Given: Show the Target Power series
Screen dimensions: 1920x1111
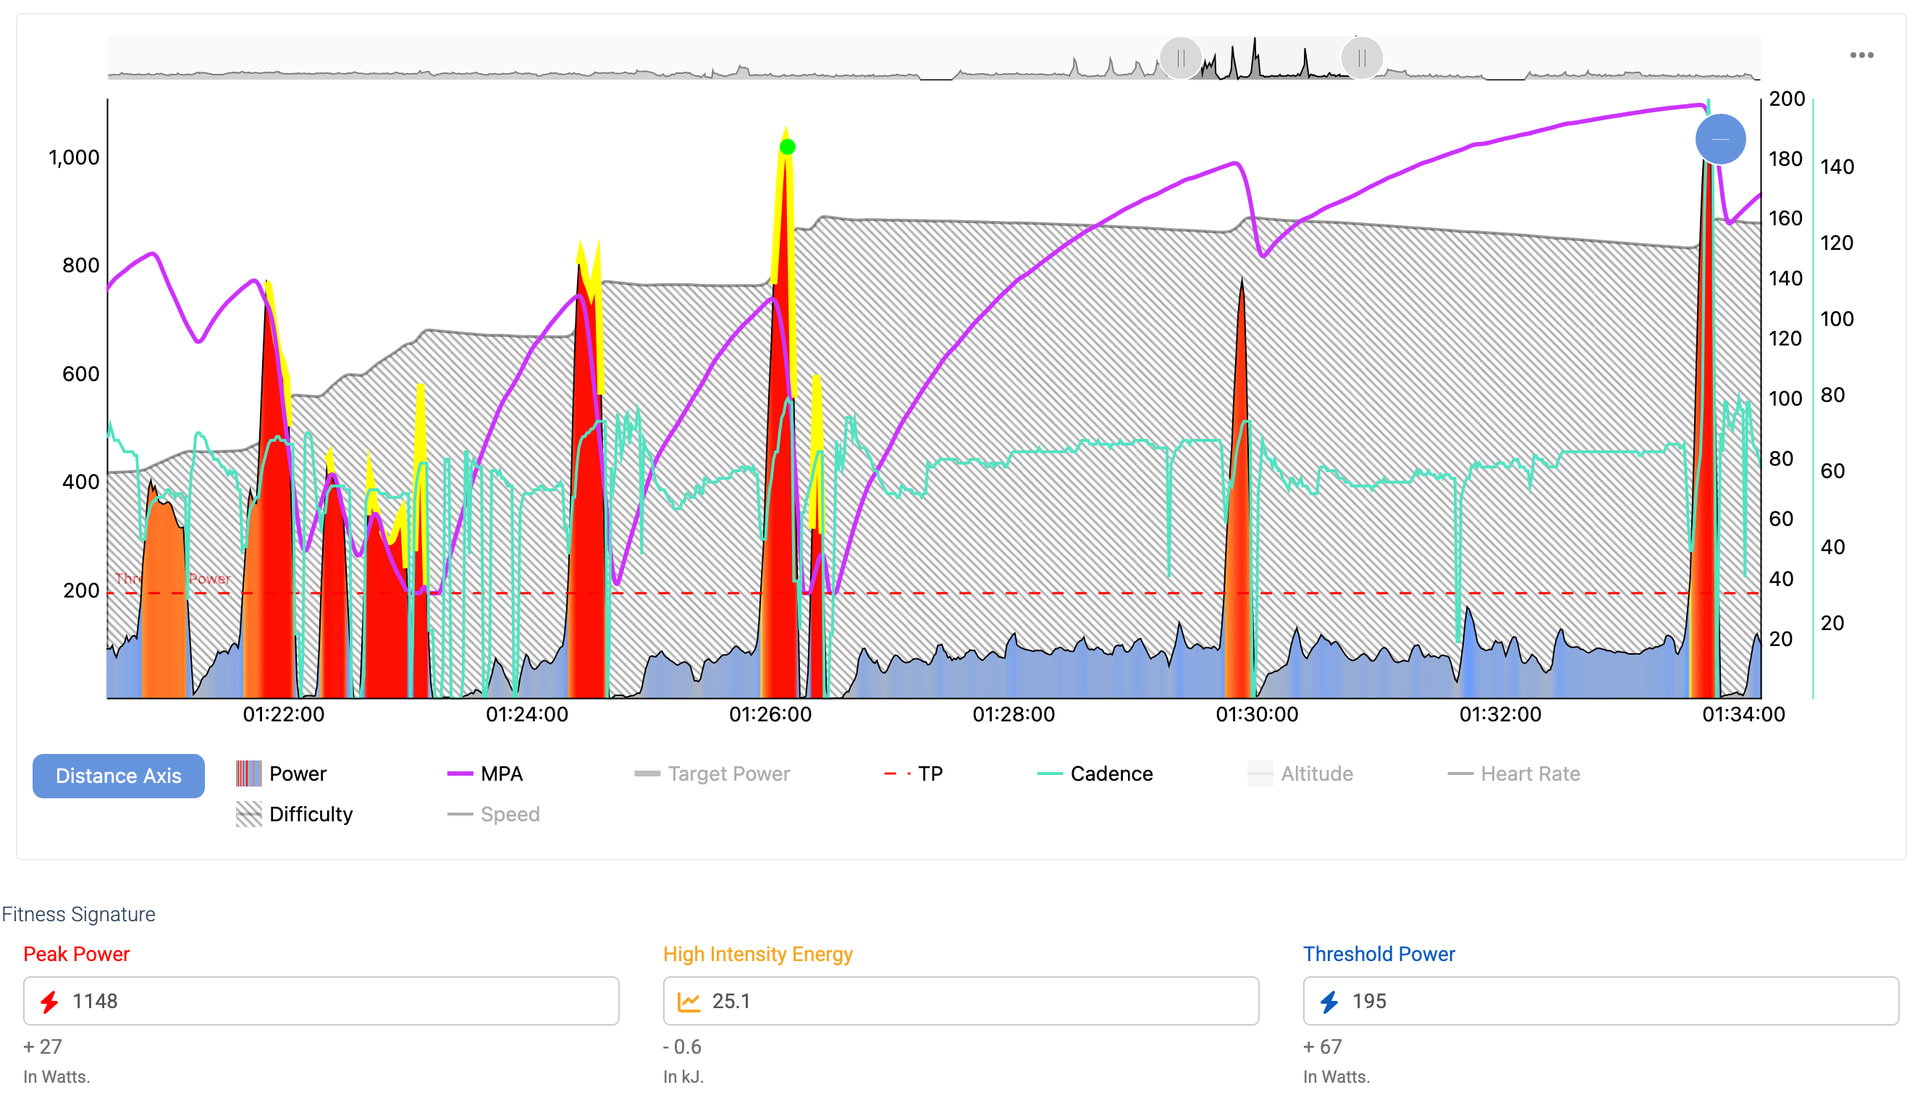Looking at the screenshot, I should pyautogui.click(x=647, y=774).
